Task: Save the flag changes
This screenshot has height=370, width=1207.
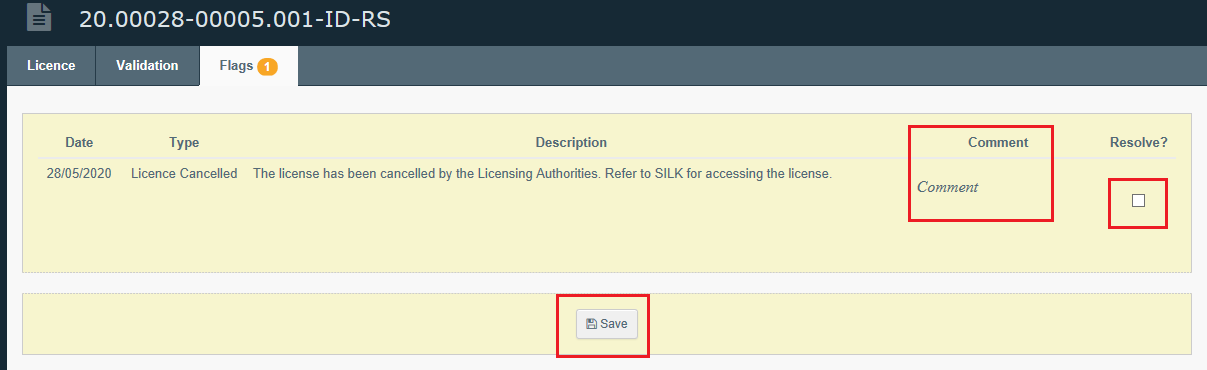Action: tap(607, 324)
